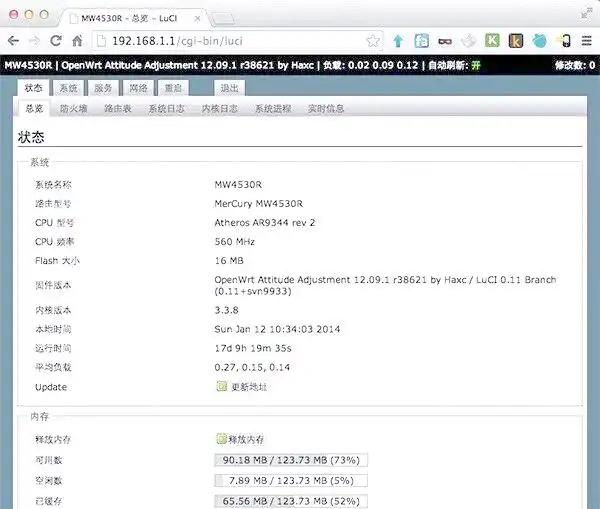Image resolution: width=600 pixels, height=509 pixels.
Task: Open a new tab with the blank tab button
Action: click(223, 18)
